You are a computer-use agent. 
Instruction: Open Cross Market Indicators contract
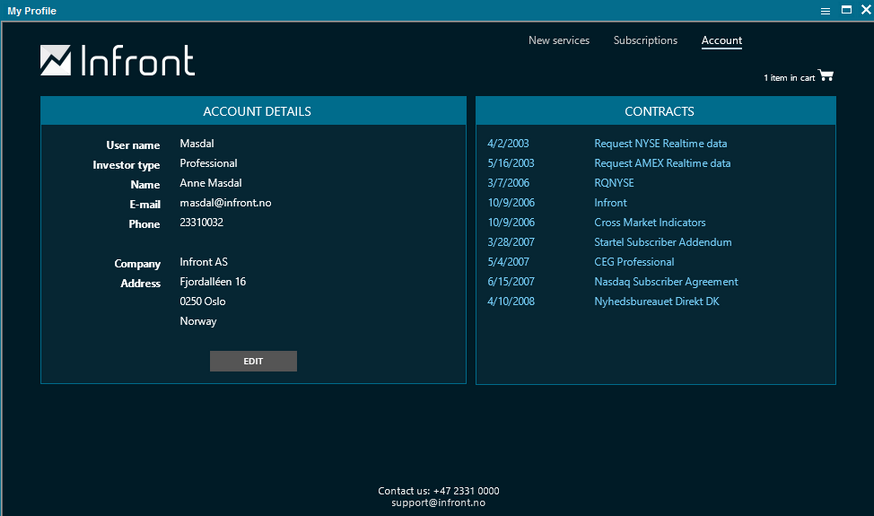click(650, 222)
